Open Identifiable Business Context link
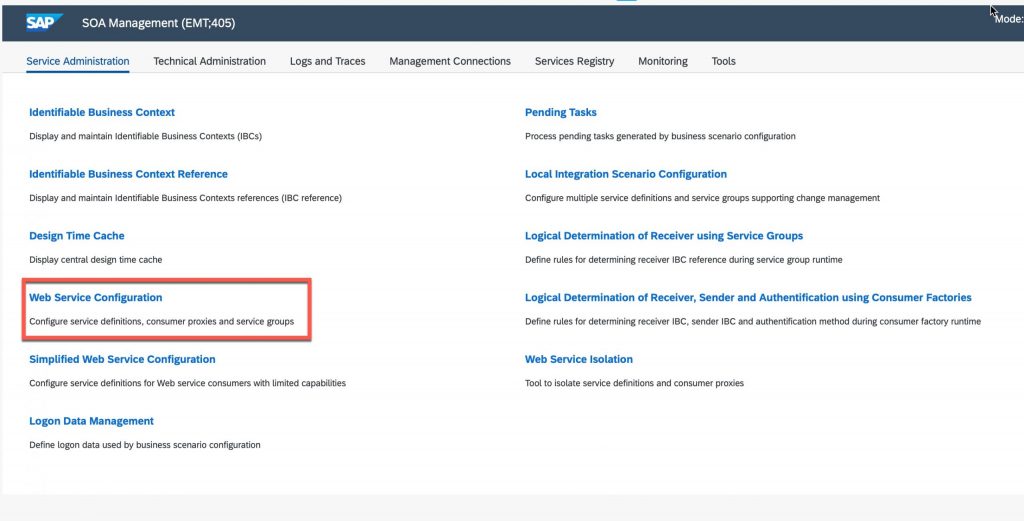The image size is (1024, 521). pyautogui.click(x=102, y=112)
